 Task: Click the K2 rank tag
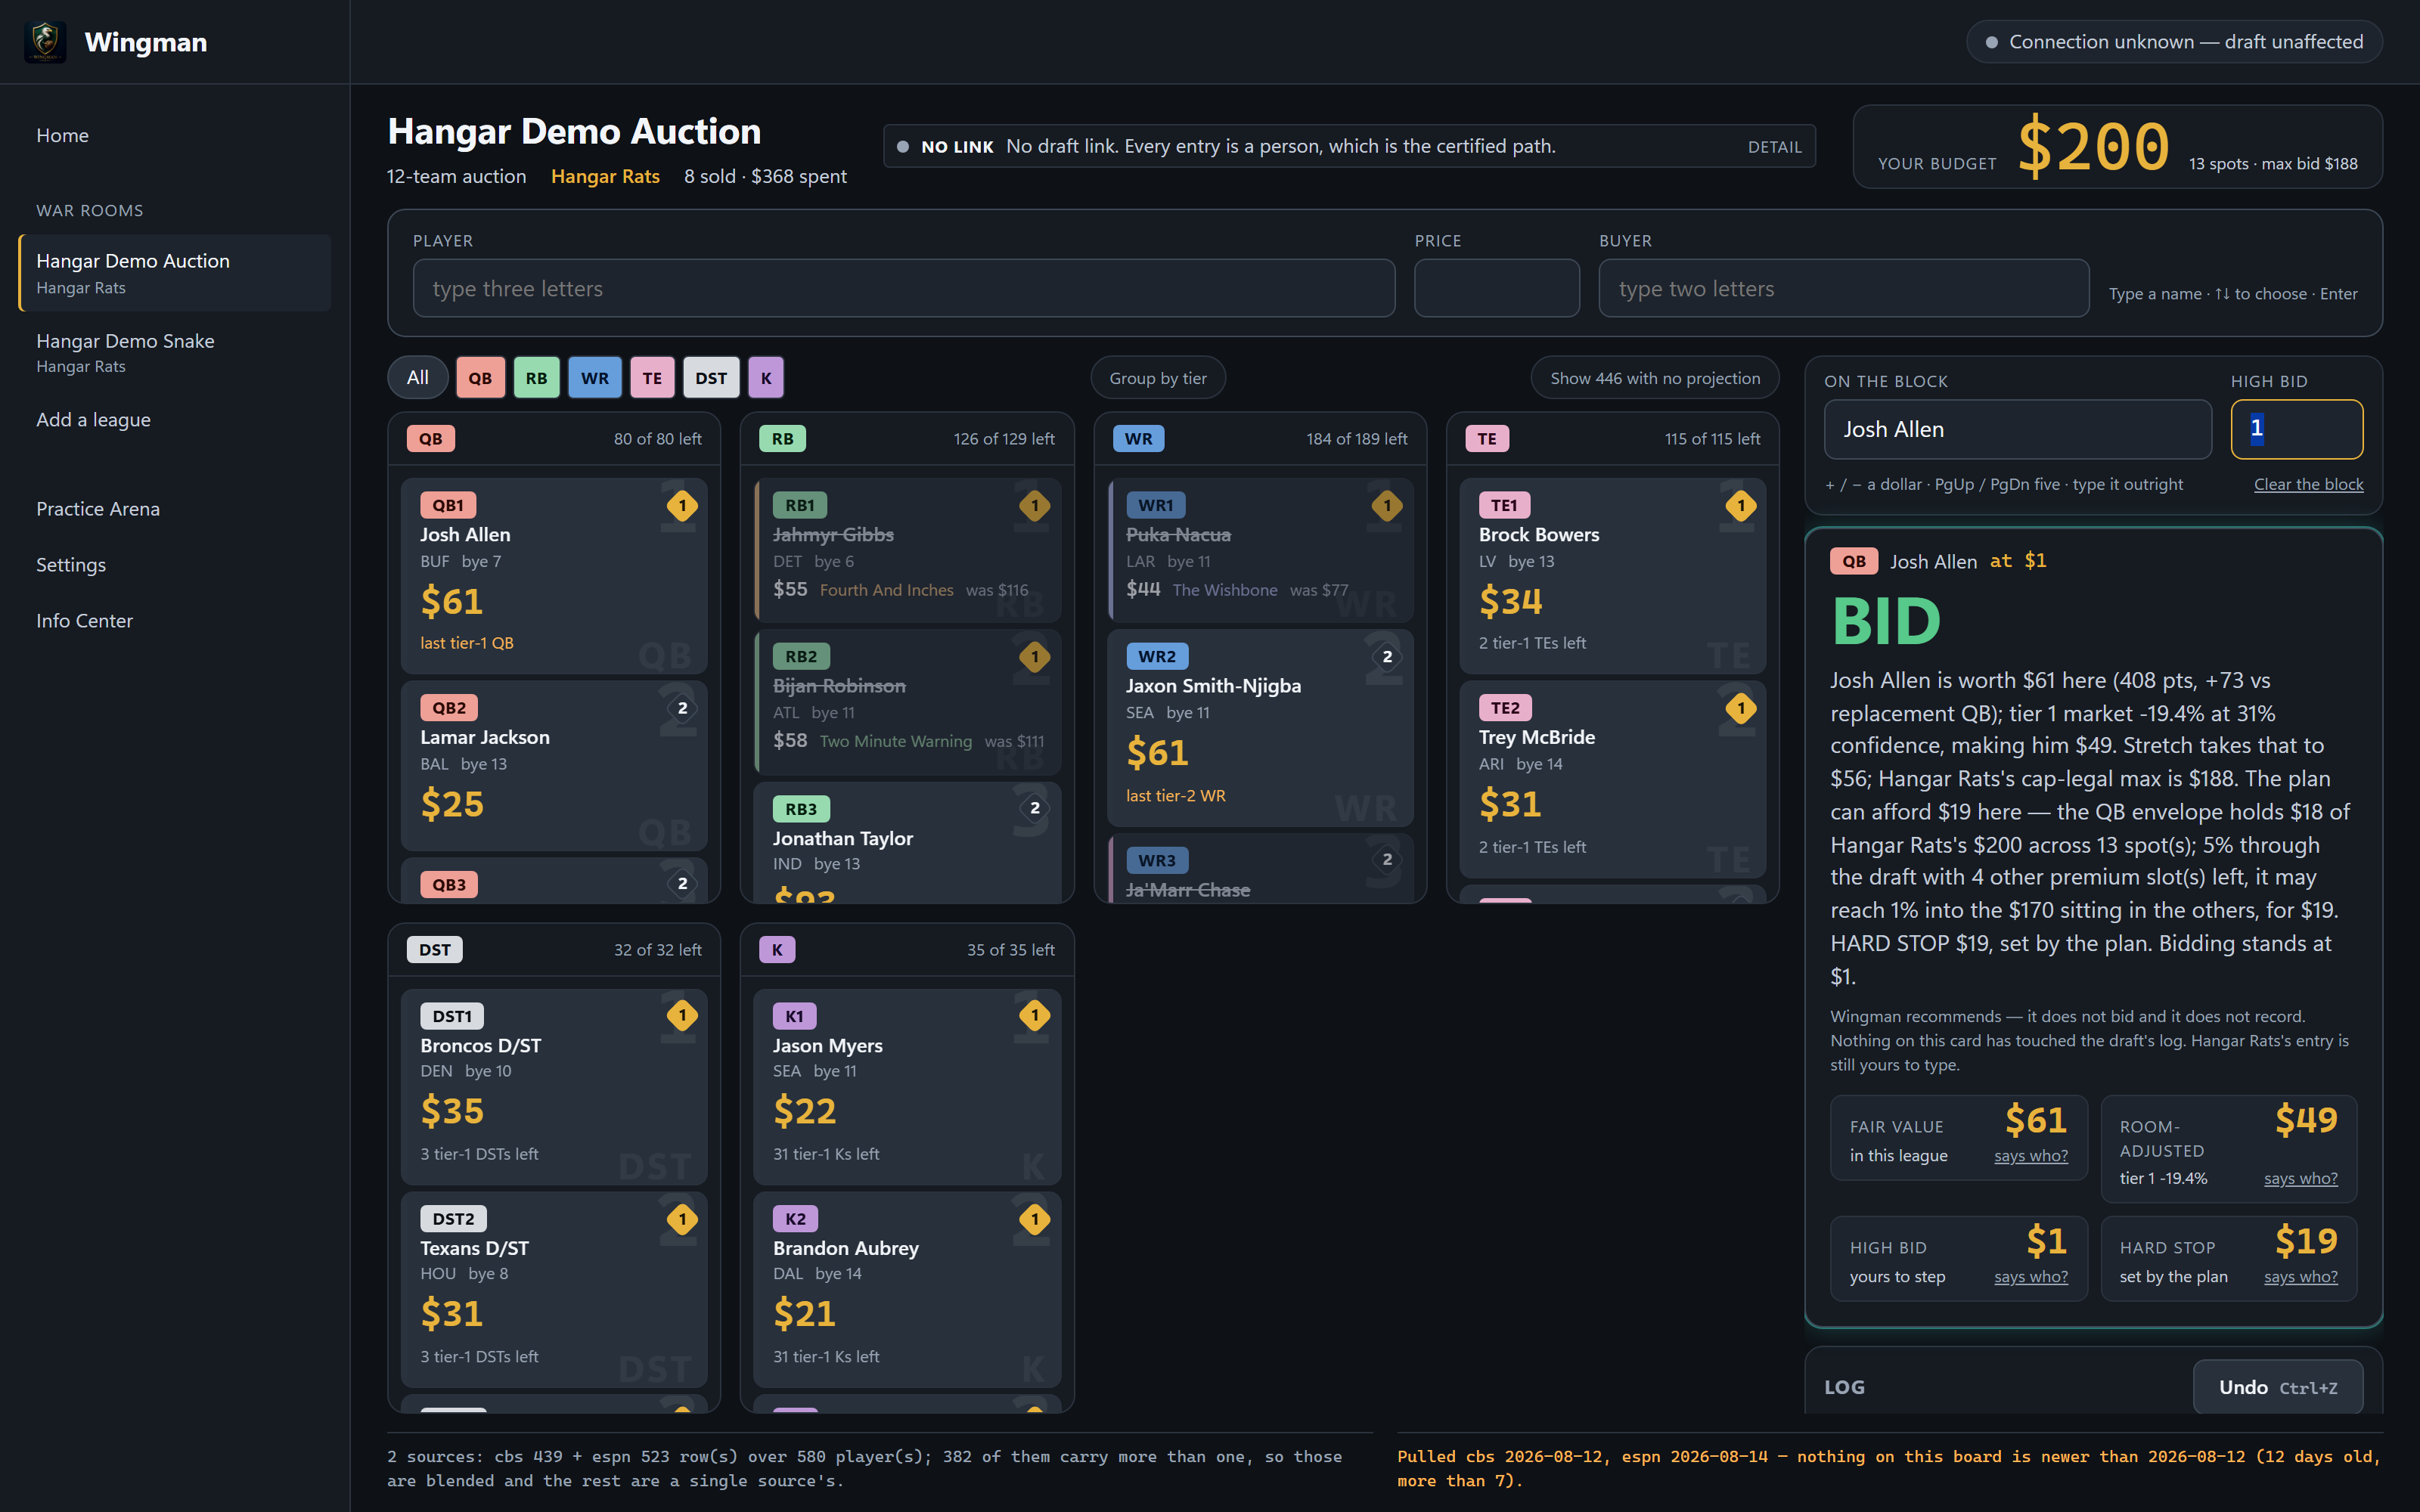pyautogui.click(x=795, y=1219)
